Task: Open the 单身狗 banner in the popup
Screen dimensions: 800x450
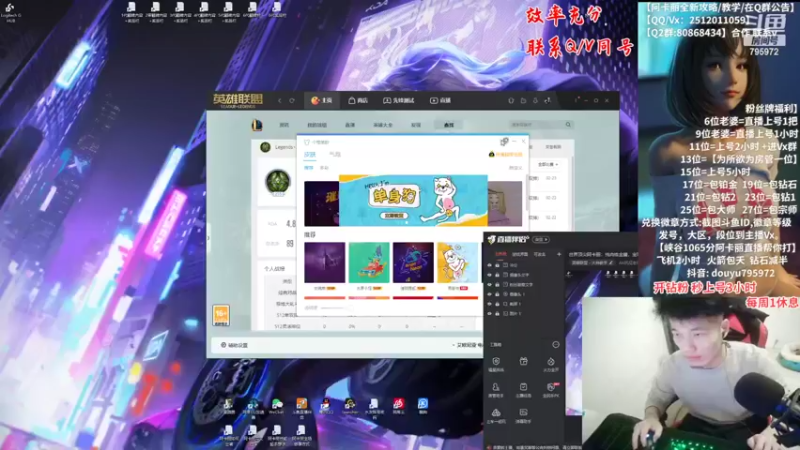Action: click(x=413, y=200)
